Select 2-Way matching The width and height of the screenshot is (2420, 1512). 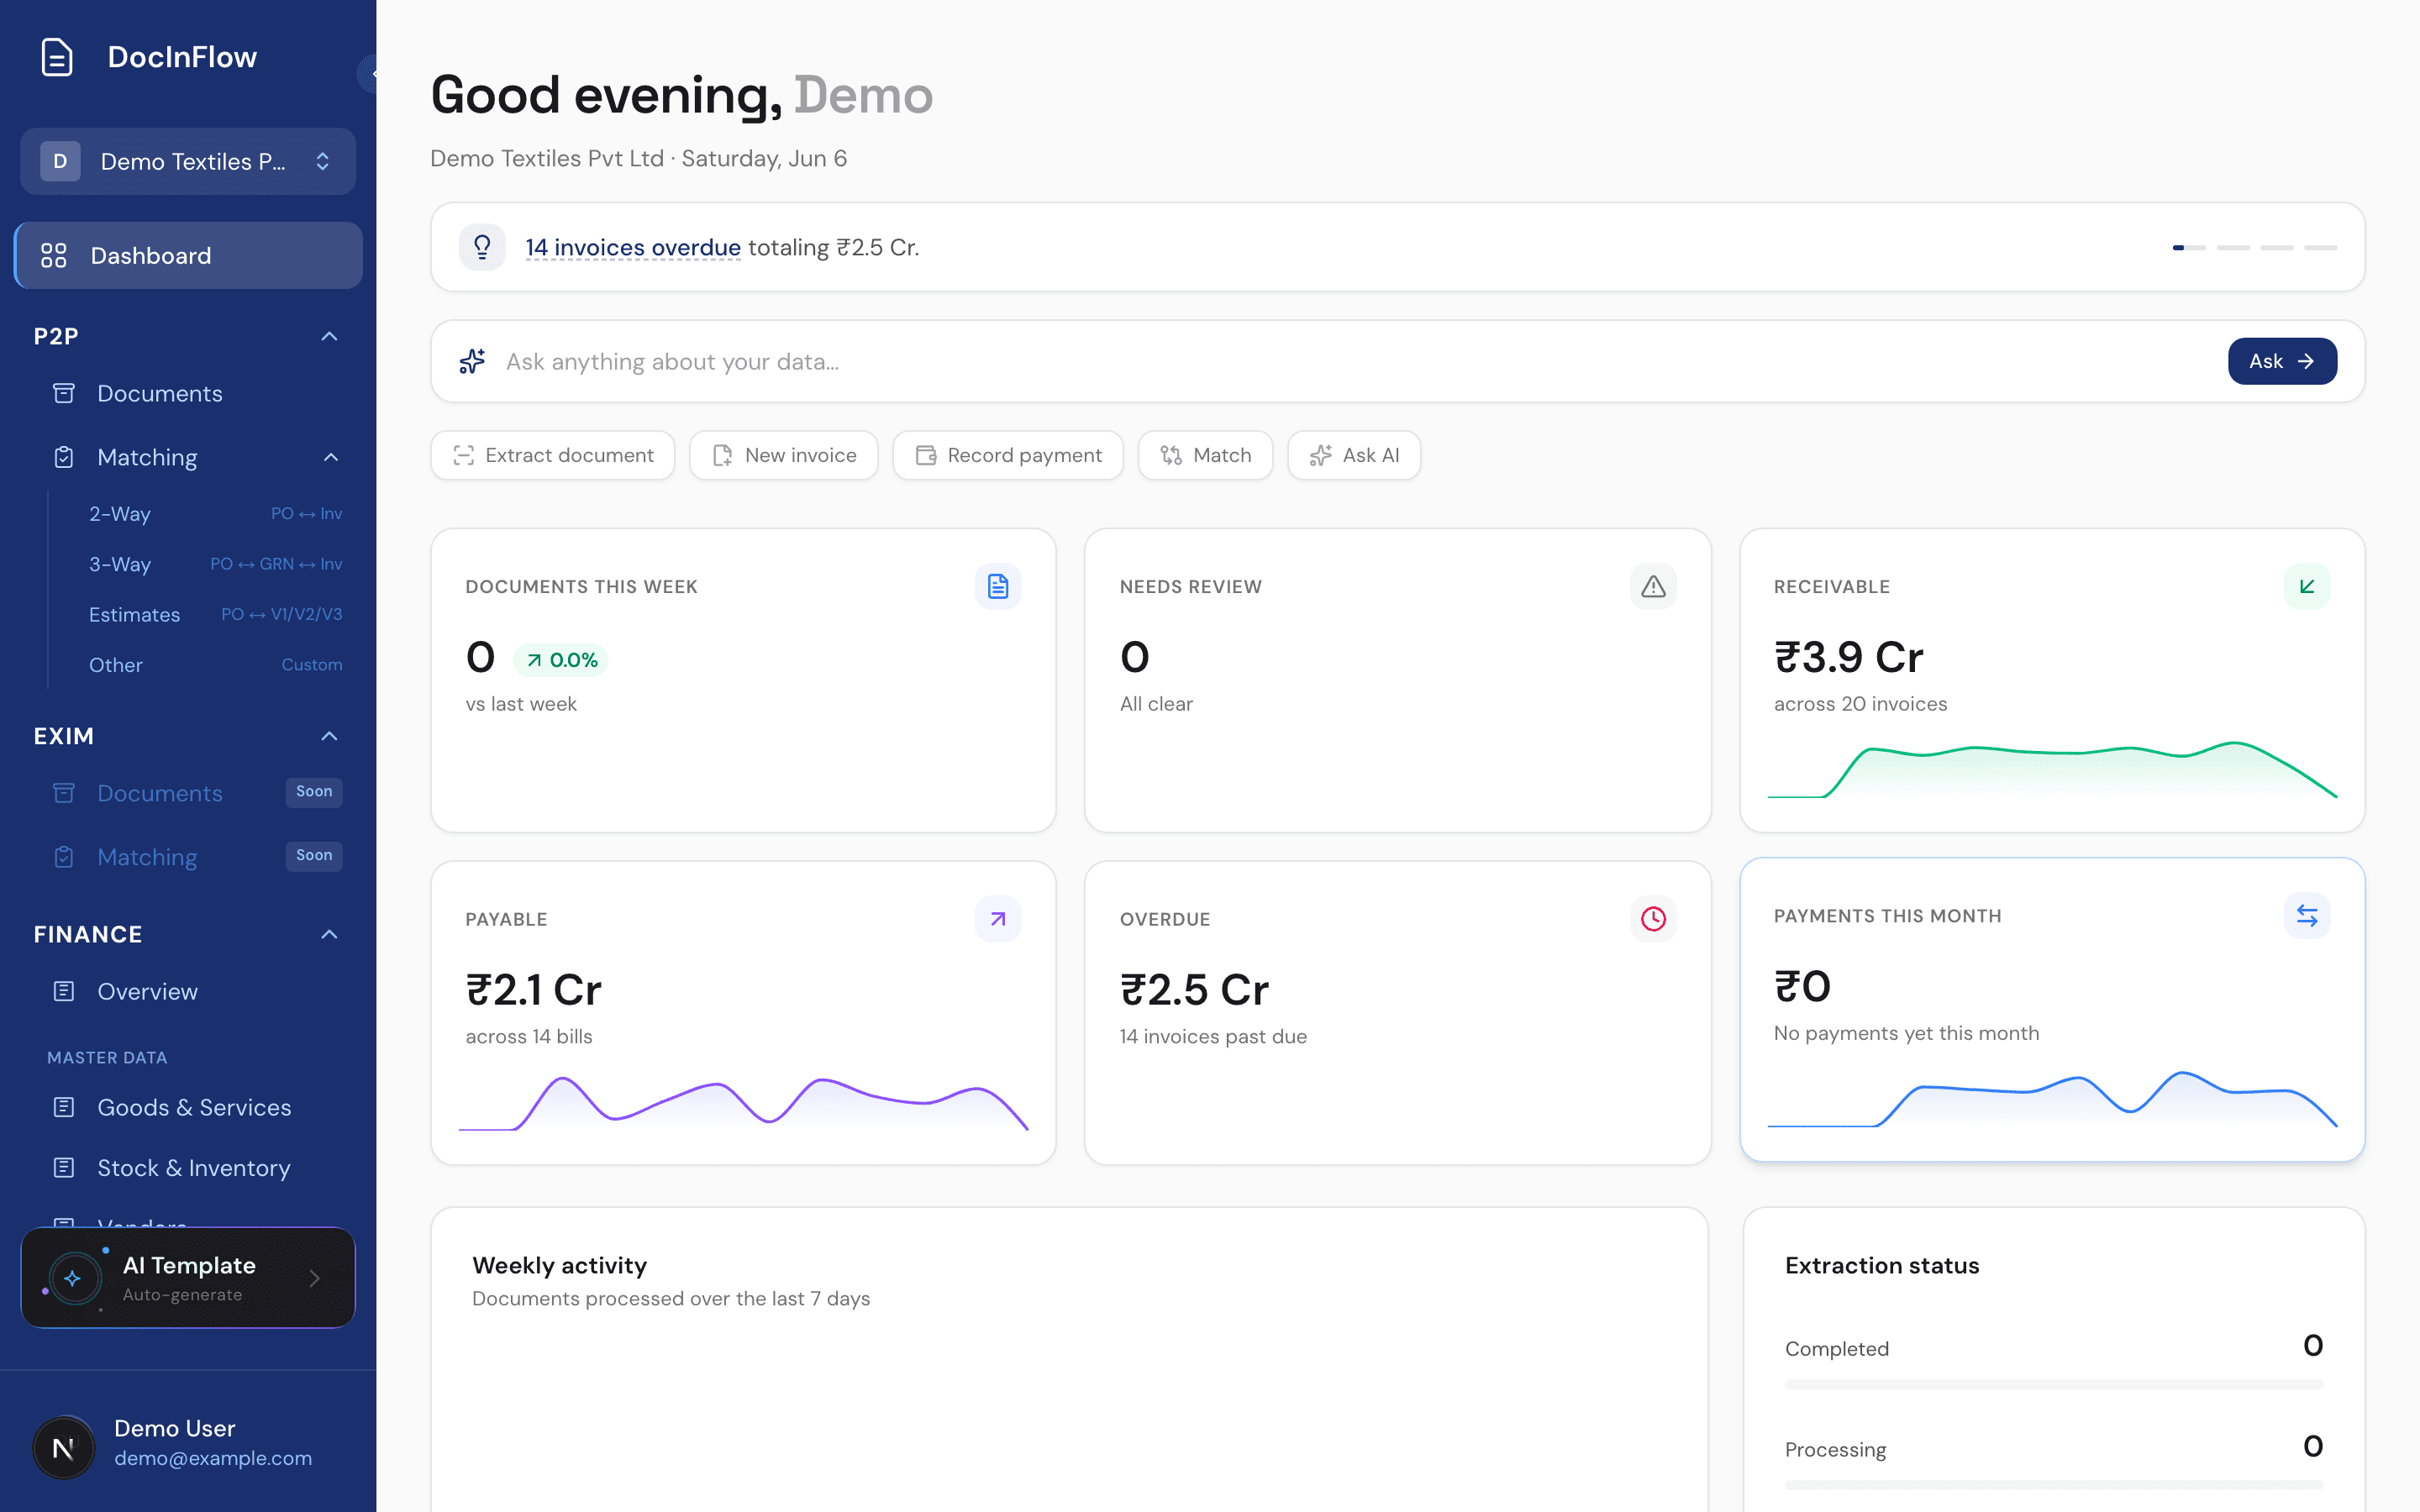tap(215, 513)
